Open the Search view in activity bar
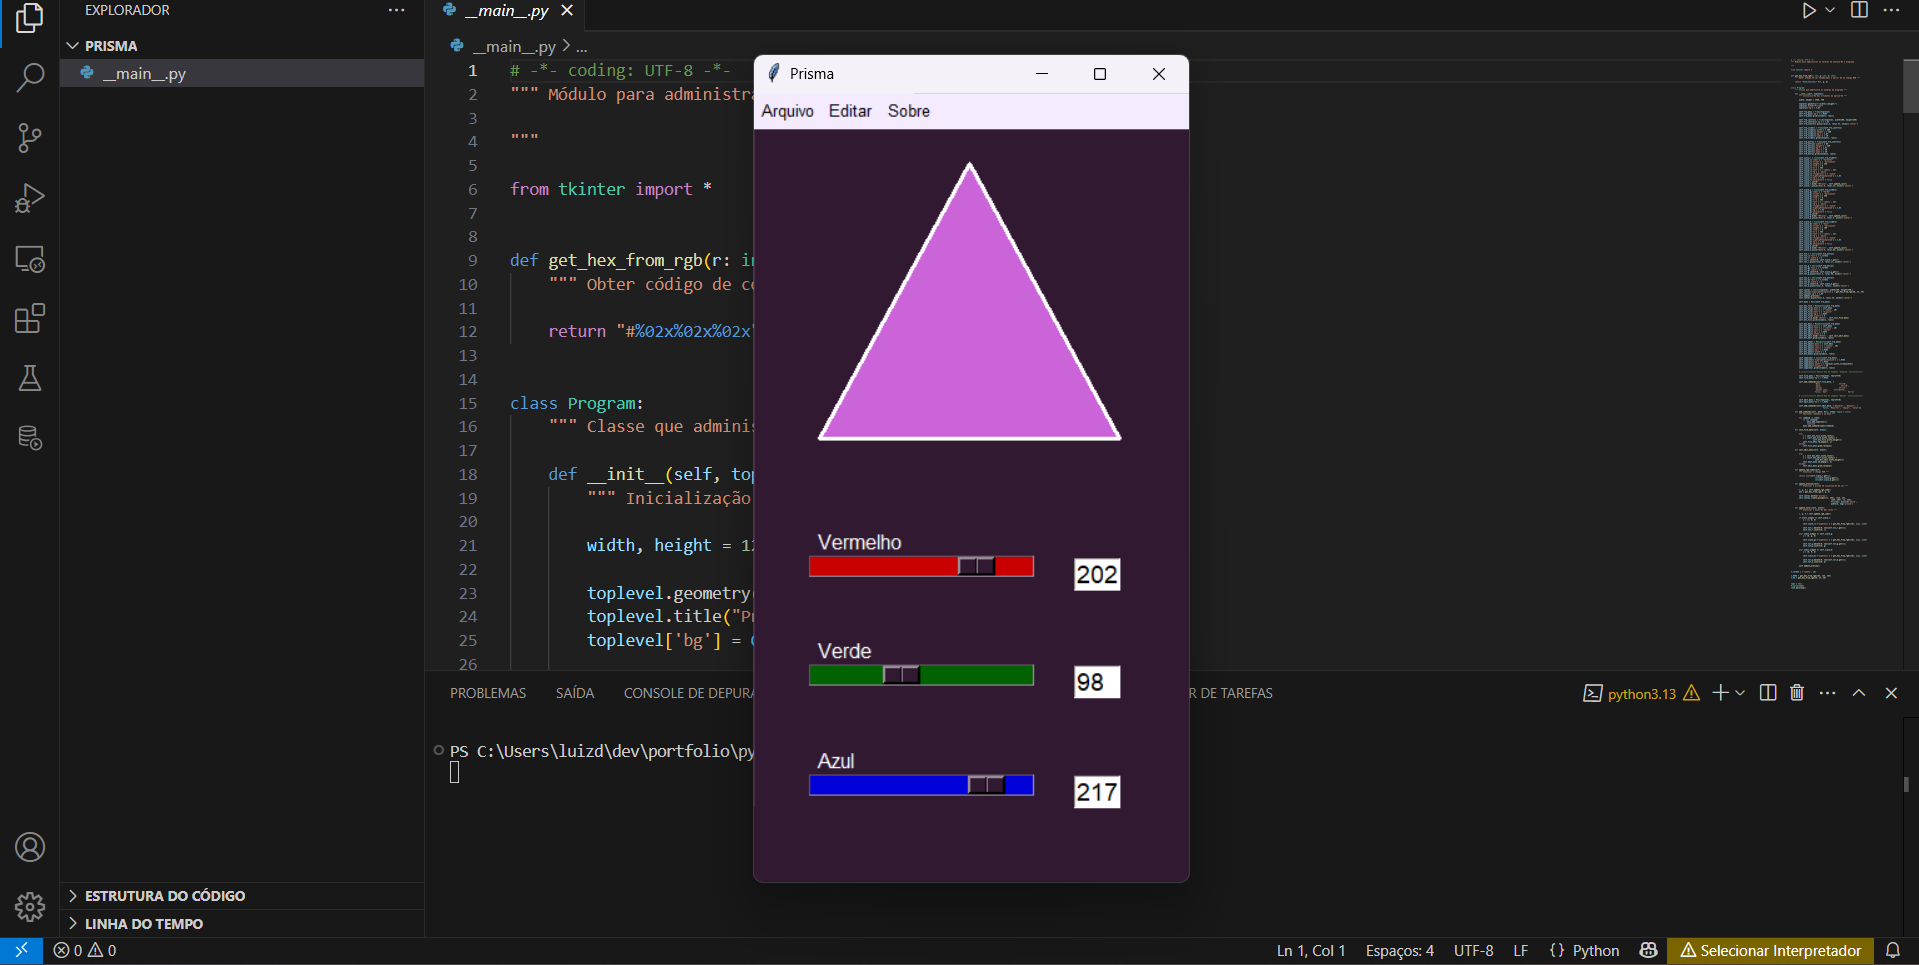The image size is (1919, 965). (x=30, y=77)
